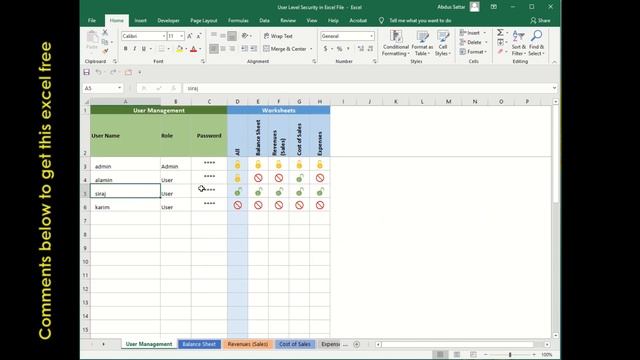Image resolution: width=640 pixels, height=360 pixels.
Task: Click the Increase Font Size icon
Action: point(190,36)
